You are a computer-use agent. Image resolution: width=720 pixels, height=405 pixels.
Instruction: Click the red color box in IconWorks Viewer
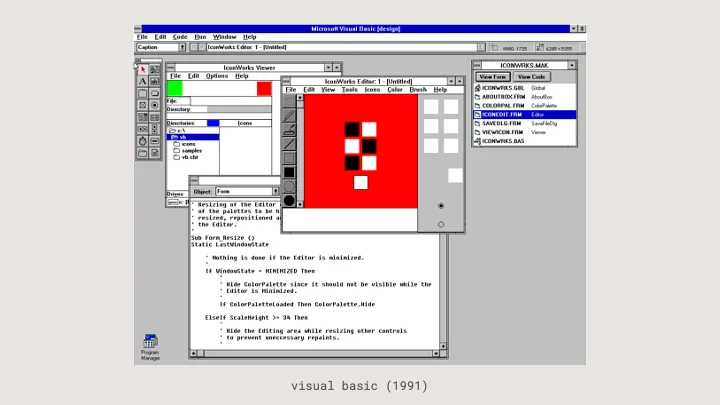pyautogui.click(x=264, y=88)
